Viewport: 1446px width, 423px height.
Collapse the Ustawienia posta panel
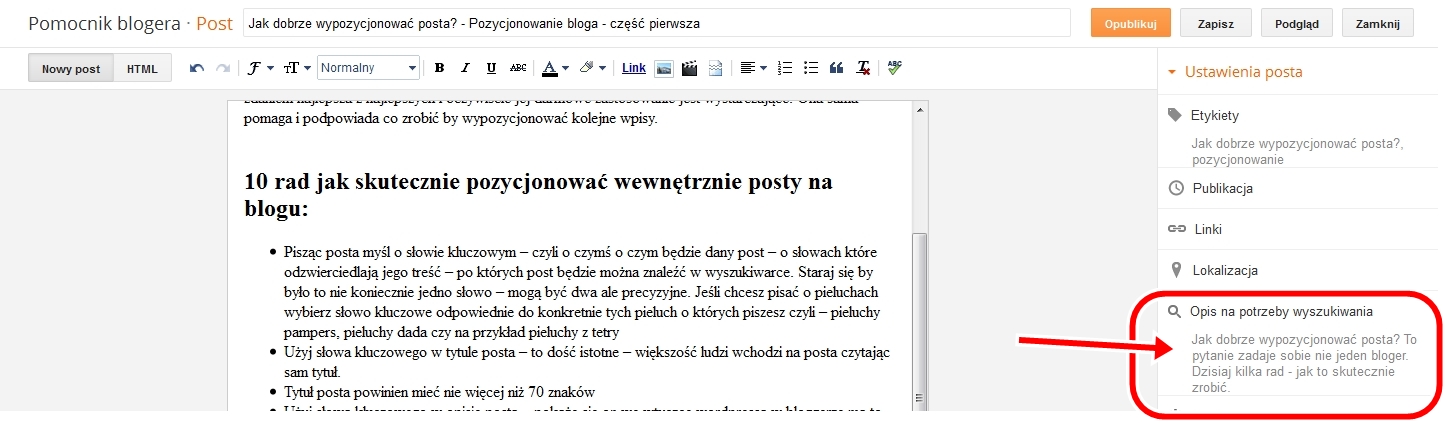(x=1235, y=72)
